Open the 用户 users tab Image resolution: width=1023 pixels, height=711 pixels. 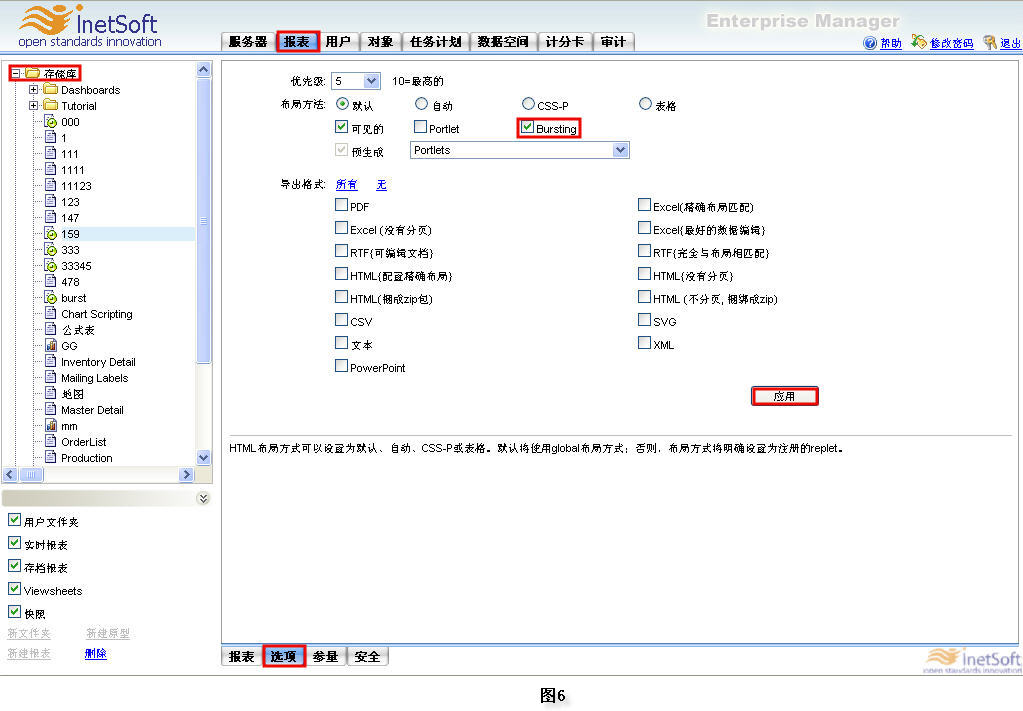tap(338, 42)
